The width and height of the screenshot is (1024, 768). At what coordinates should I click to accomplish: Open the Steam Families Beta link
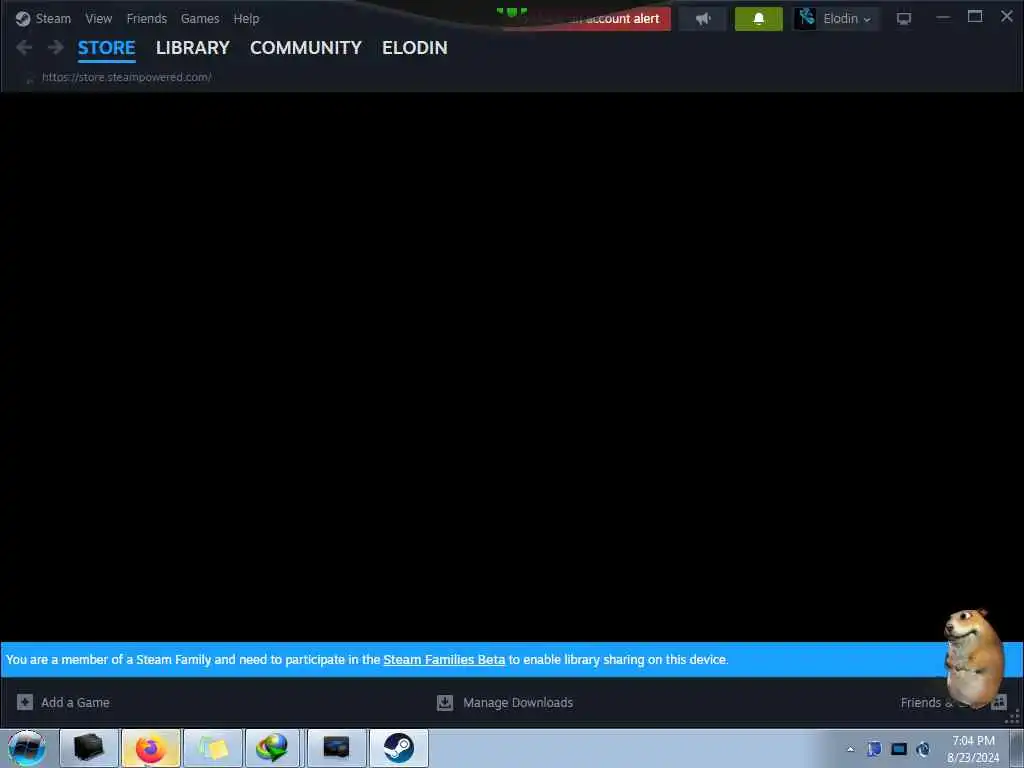(444, 660)
